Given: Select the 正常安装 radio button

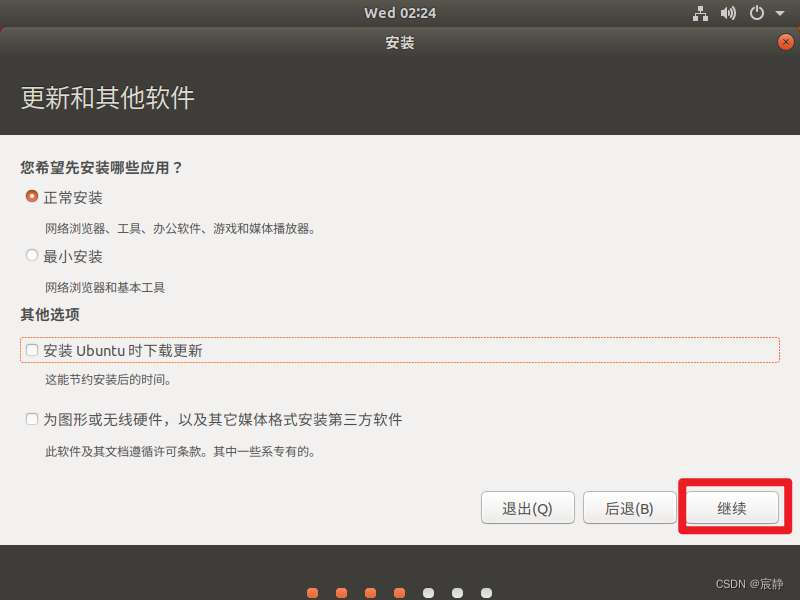Looking at the screenshot, I should coord(31,197).
